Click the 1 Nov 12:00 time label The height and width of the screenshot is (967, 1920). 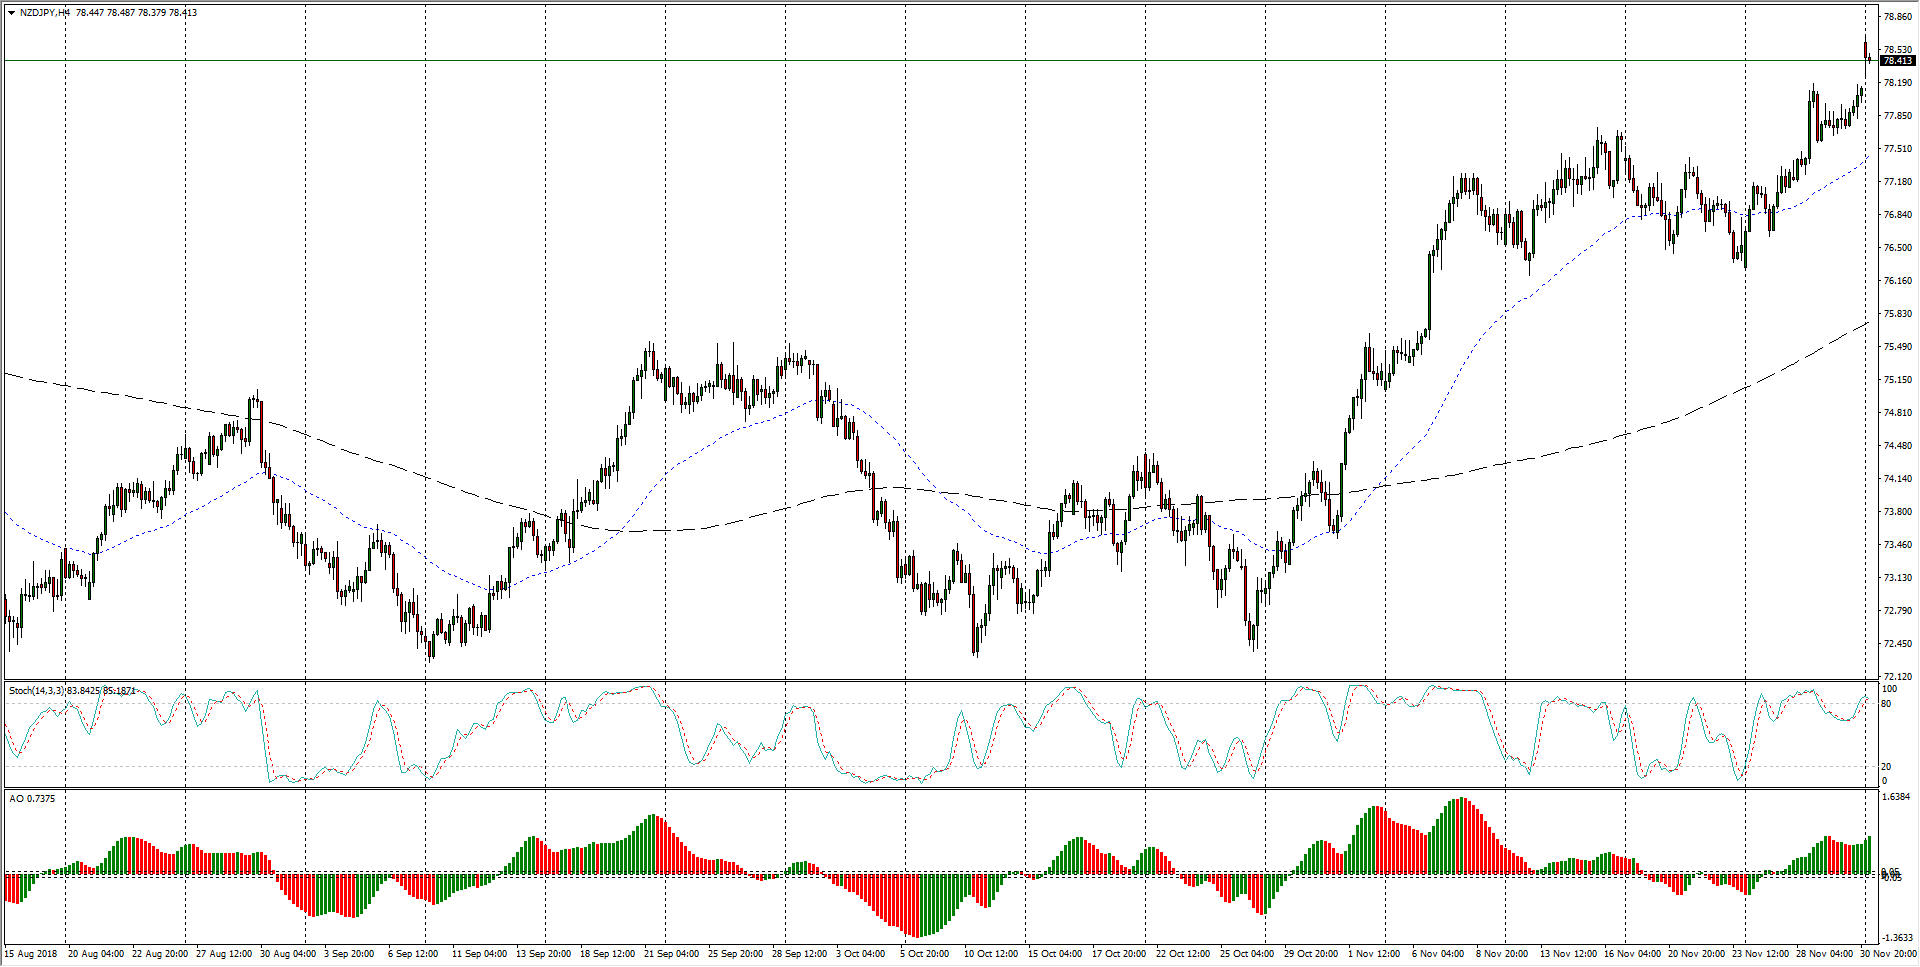tap(1374, 954)
